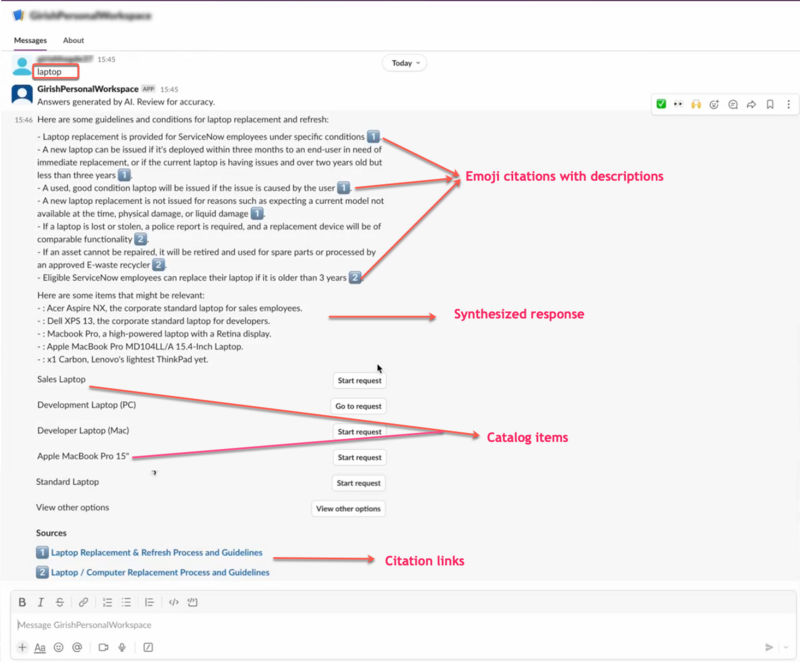Image resolution: width=800 pixels, height=662 pixels.
Task: Start request for Sales Laptop
Action: (359, 380)
